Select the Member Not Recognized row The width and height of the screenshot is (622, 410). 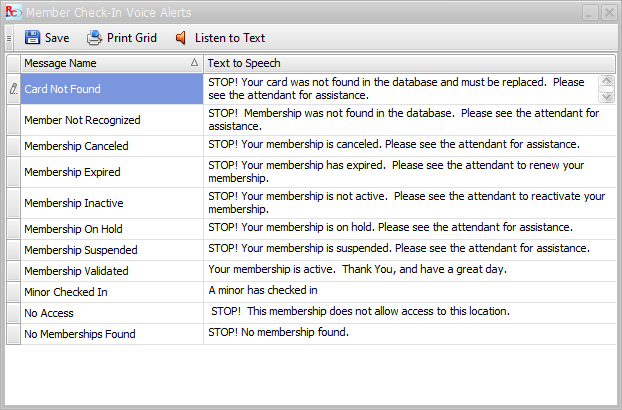[311, 120]
